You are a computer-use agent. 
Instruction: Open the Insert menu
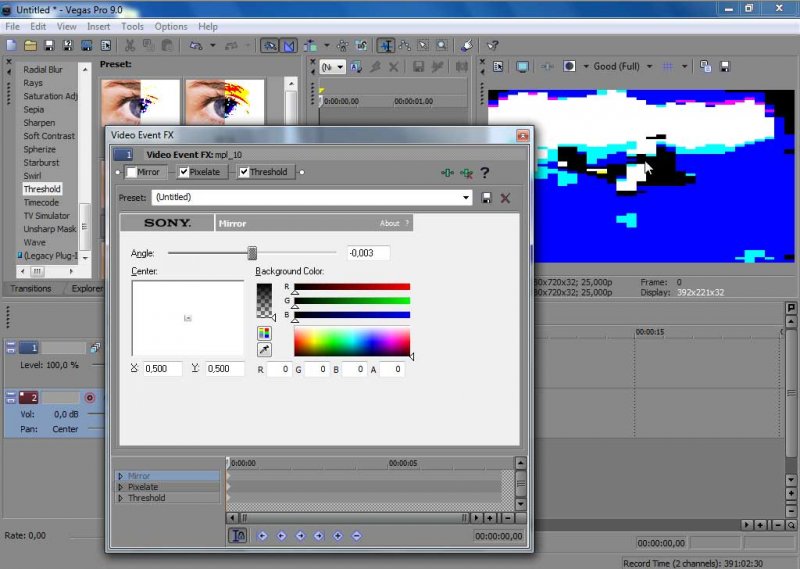pos(99,26)
